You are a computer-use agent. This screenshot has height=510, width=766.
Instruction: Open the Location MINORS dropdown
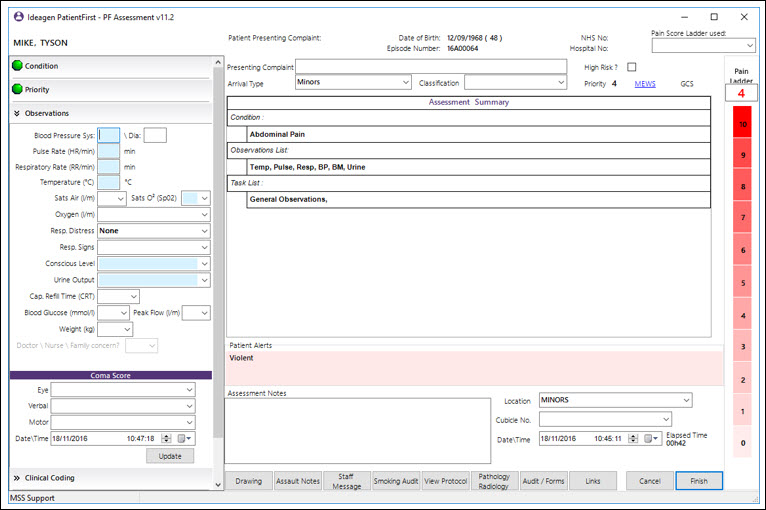[x=686, y=400]
